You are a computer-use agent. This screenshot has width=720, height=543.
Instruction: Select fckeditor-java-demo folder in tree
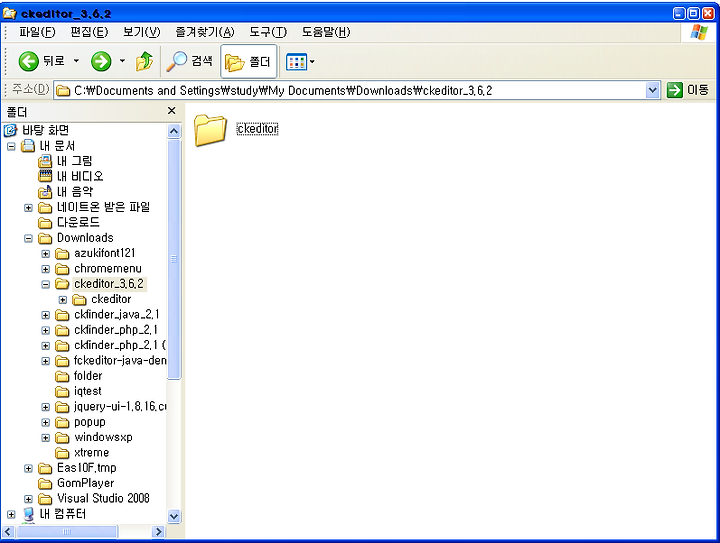pyautogui.click(x=120, y=361)
